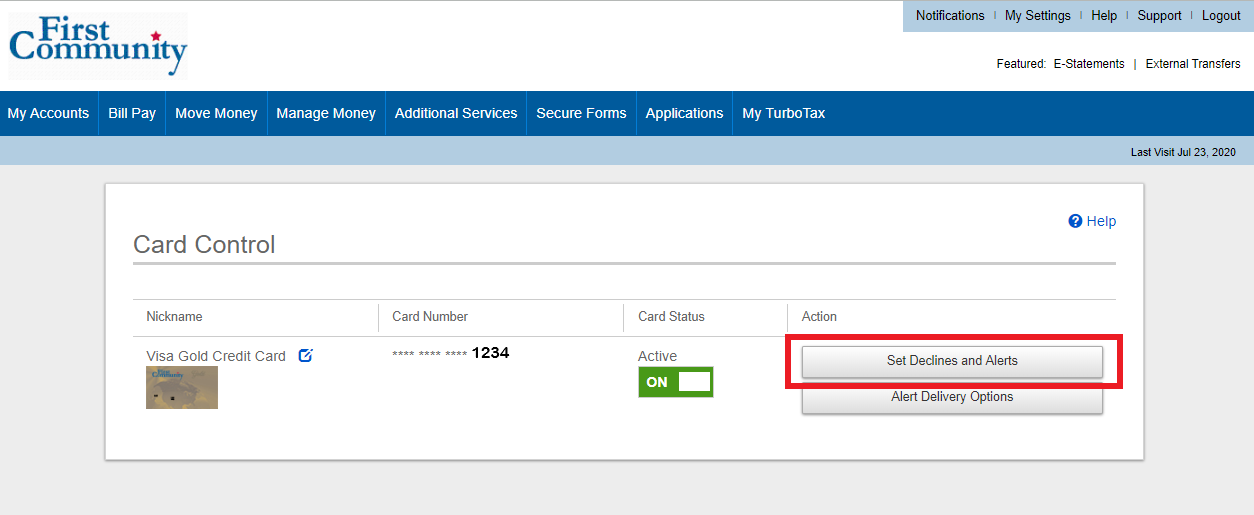Click the Card Number column header
Image resolution: width=1254 pixels, height=515 pixels.
(x=430, y=316)
